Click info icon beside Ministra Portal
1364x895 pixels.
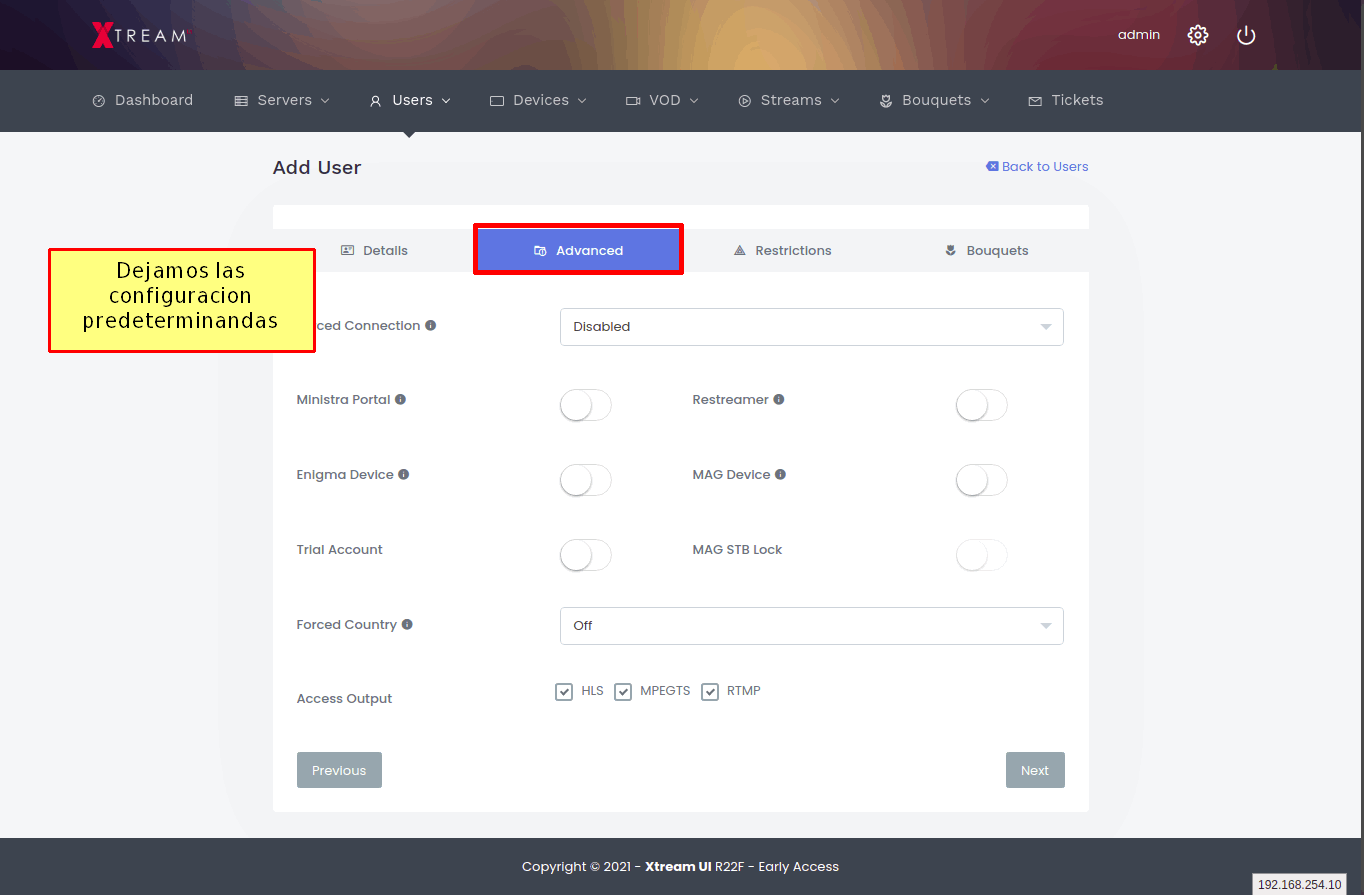click(400, 400)
